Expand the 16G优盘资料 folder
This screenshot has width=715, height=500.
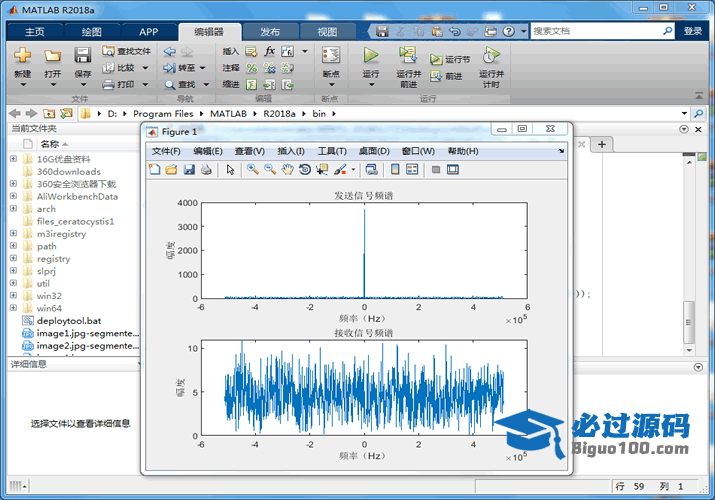click(x=13, y=159)
